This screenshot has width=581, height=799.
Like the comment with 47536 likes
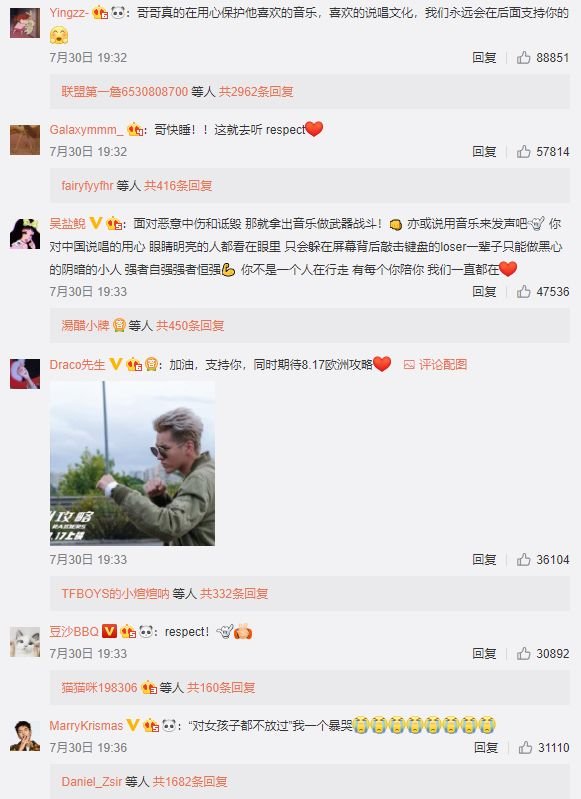pyautogui.click(x=523, y=291)
